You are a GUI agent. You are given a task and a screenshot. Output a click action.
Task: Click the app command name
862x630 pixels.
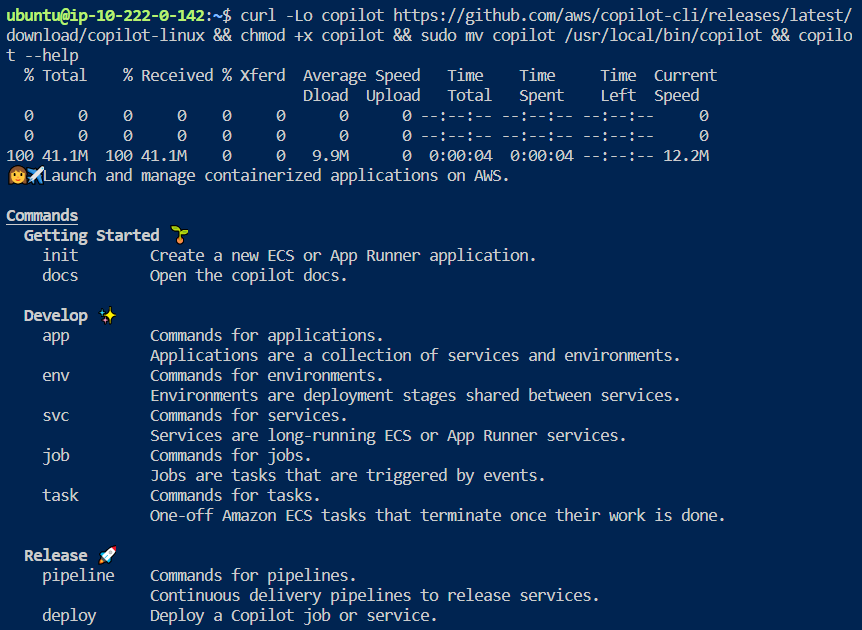point(56,336)
